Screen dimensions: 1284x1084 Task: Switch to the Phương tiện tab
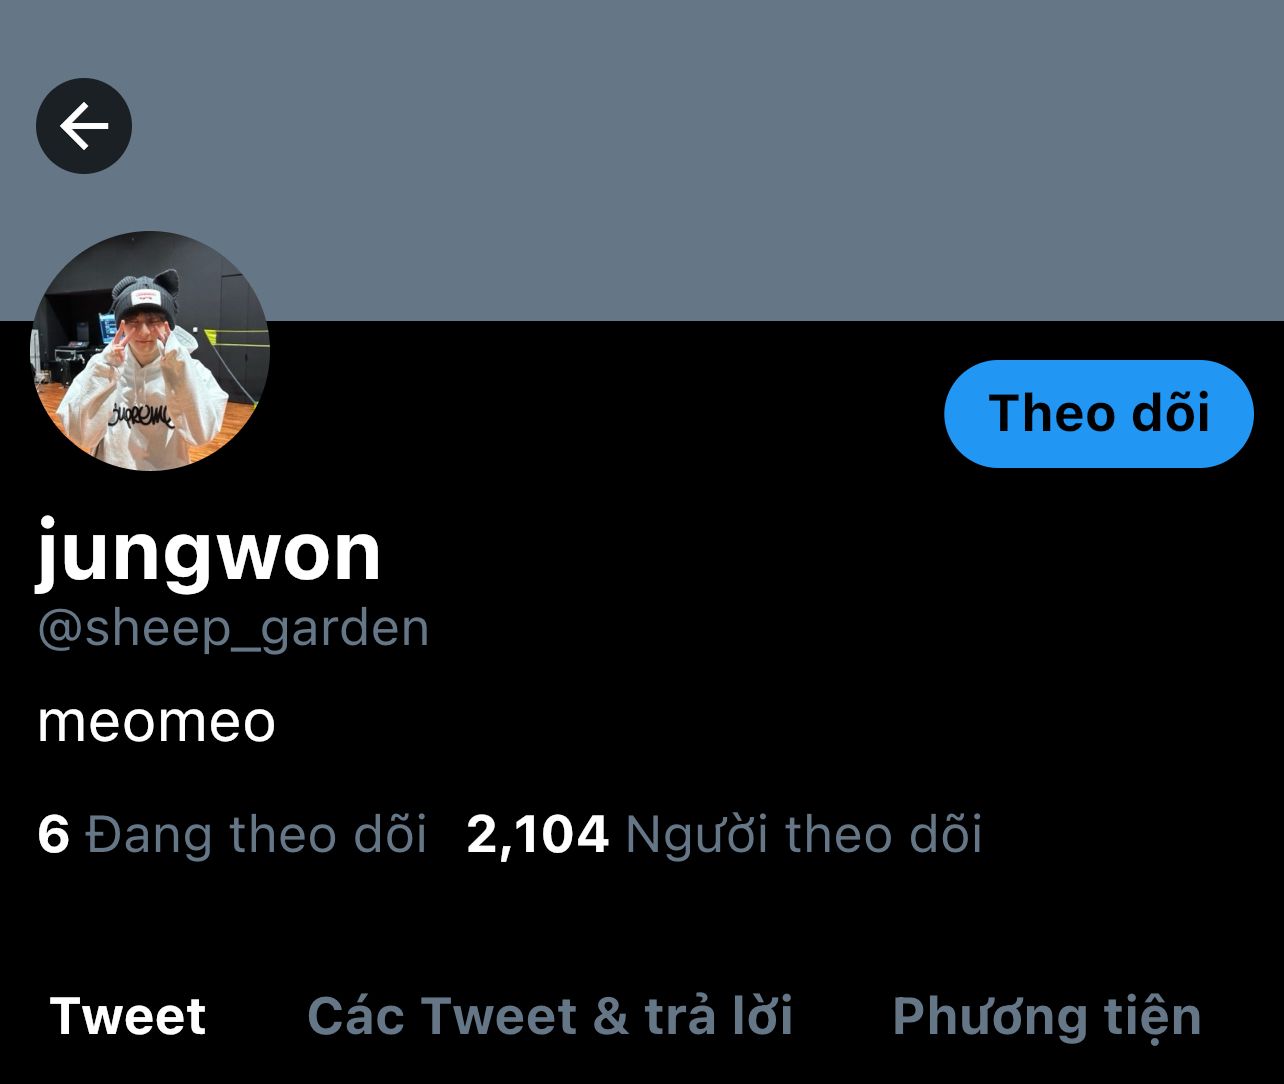[x=1046, y=1017]
